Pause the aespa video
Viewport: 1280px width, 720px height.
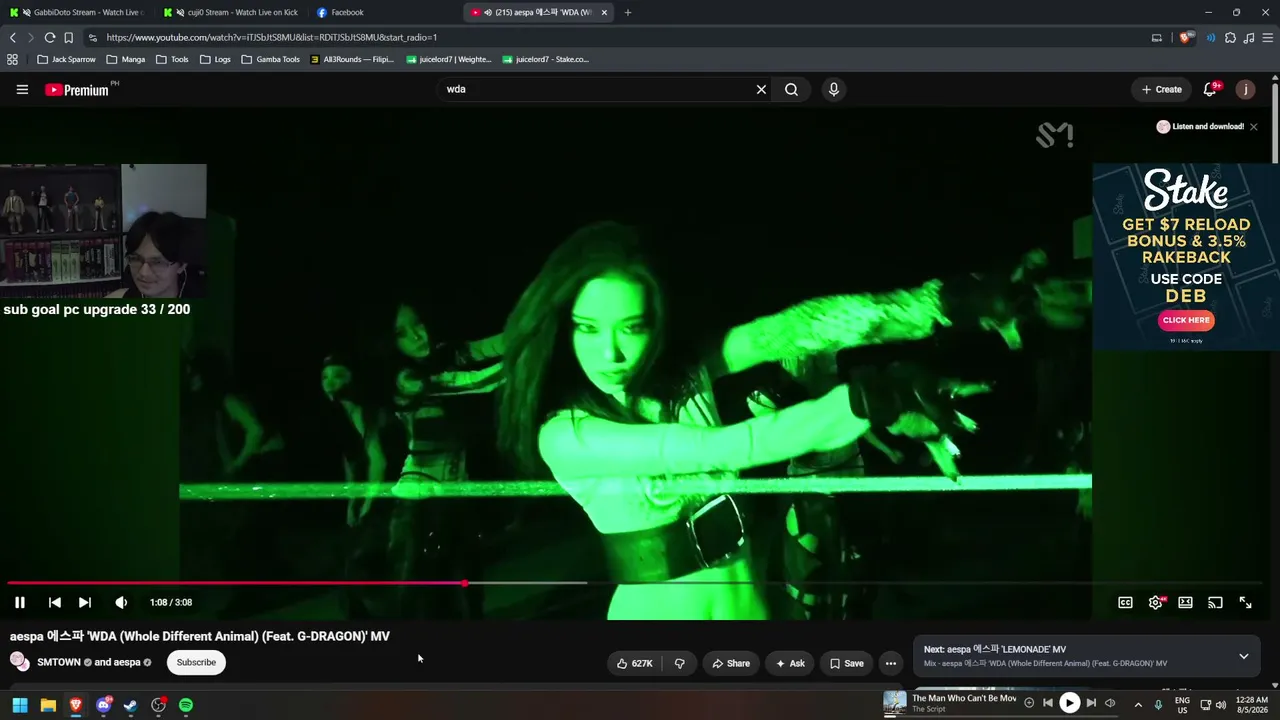coord(20,602)
